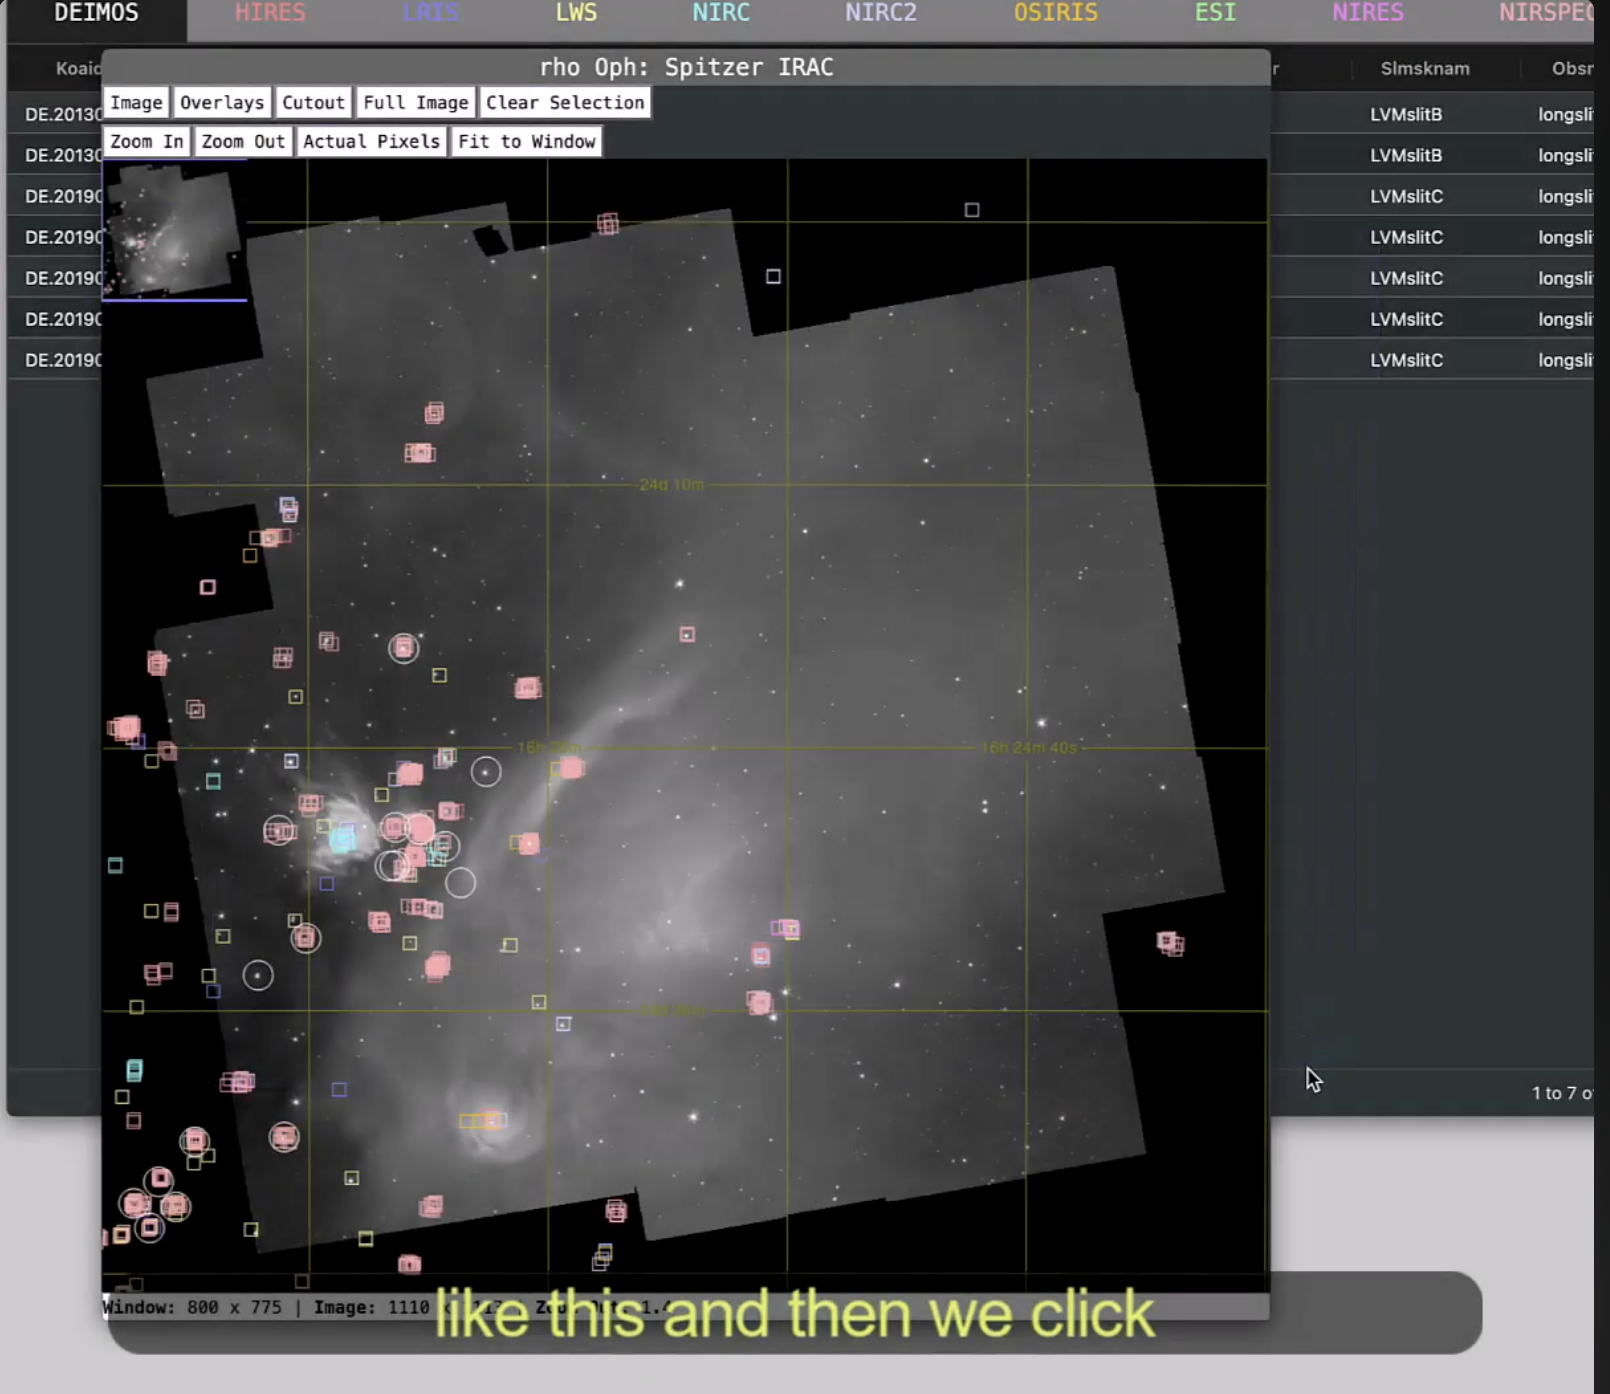Open the NIRES tab
The image size is (1610, 1394).
click(1367, 14)
